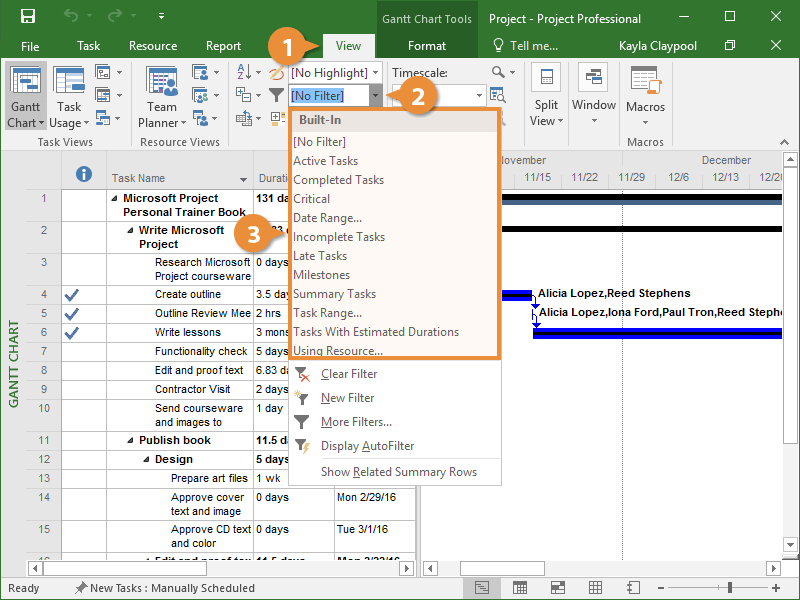
Task: Click the zoom slider in status bar
Action: coord(730,588)
